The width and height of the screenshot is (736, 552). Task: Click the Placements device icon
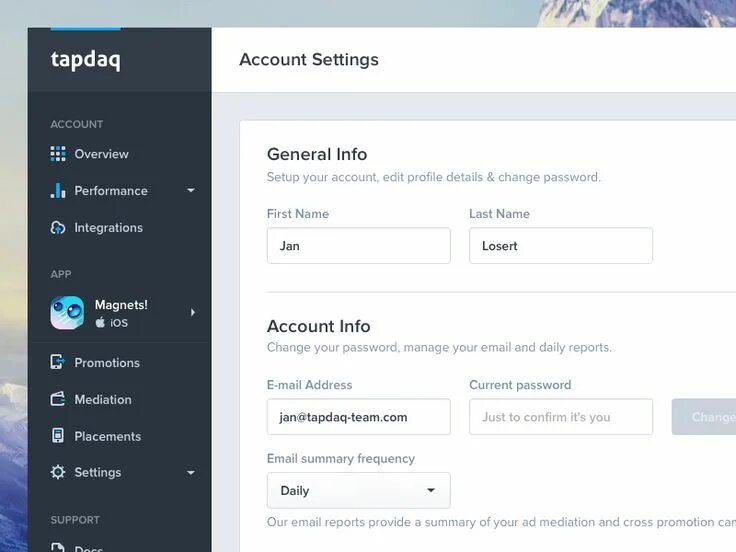click(x=58, y=436)
